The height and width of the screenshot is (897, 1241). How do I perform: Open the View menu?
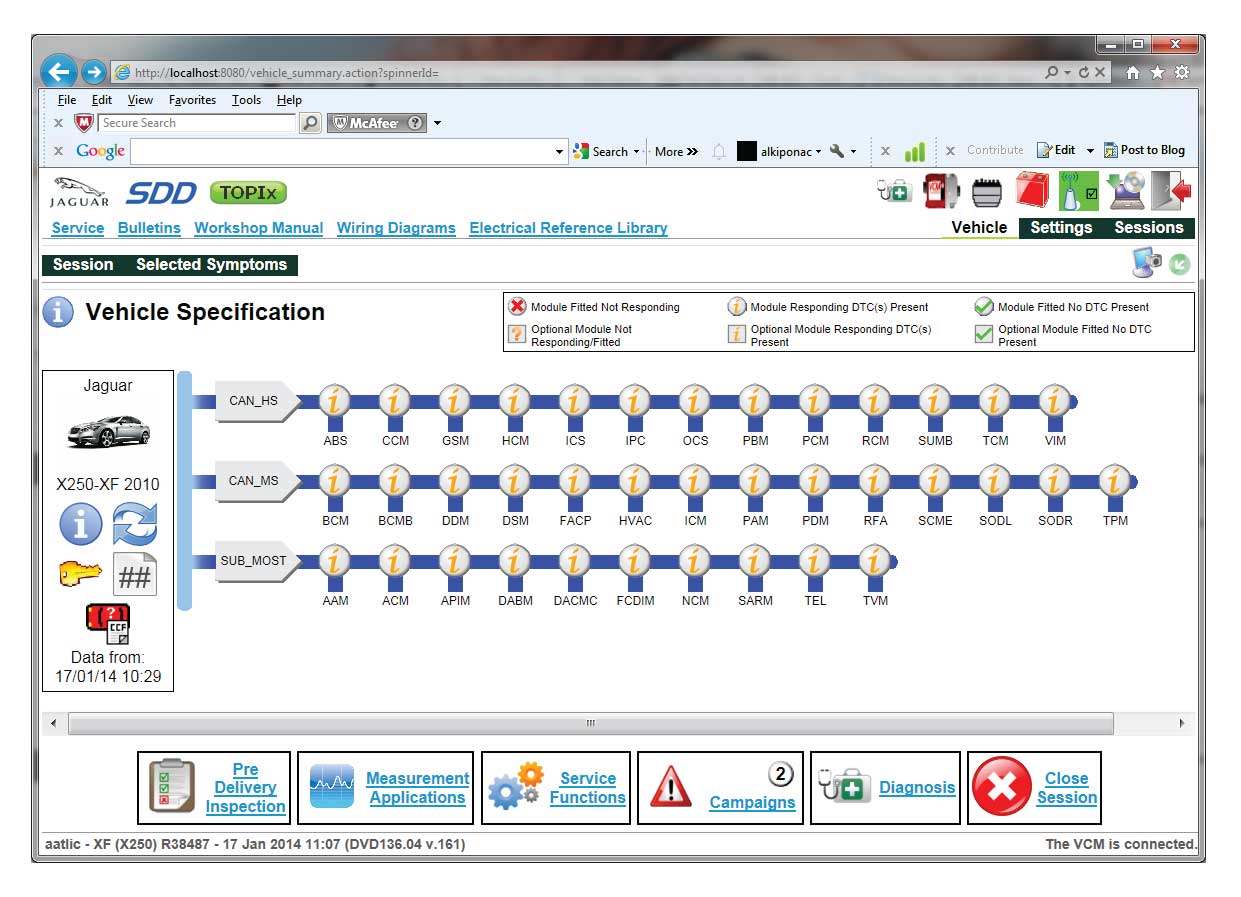coord(140,100)
